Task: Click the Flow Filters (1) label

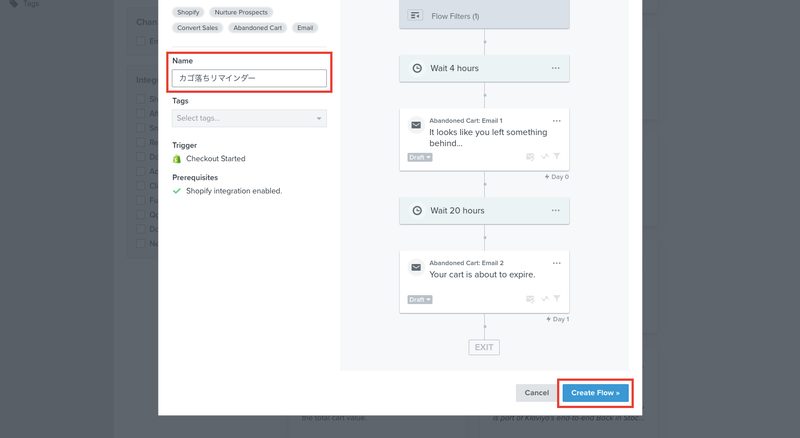Action: pos(455,16)
